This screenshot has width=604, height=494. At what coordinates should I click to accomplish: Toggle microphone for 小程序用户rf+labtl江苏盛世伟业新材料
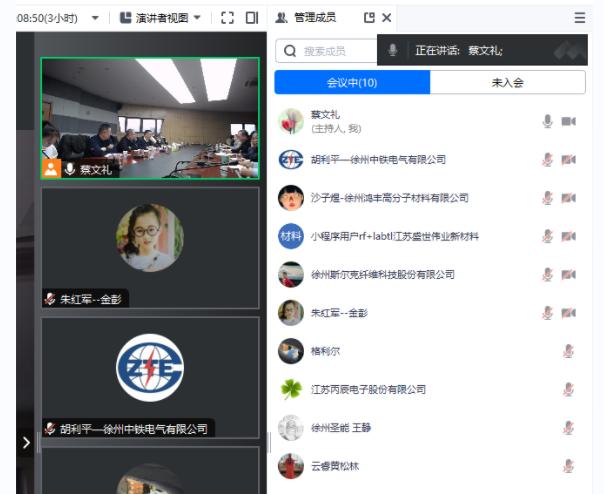(547, 236)
